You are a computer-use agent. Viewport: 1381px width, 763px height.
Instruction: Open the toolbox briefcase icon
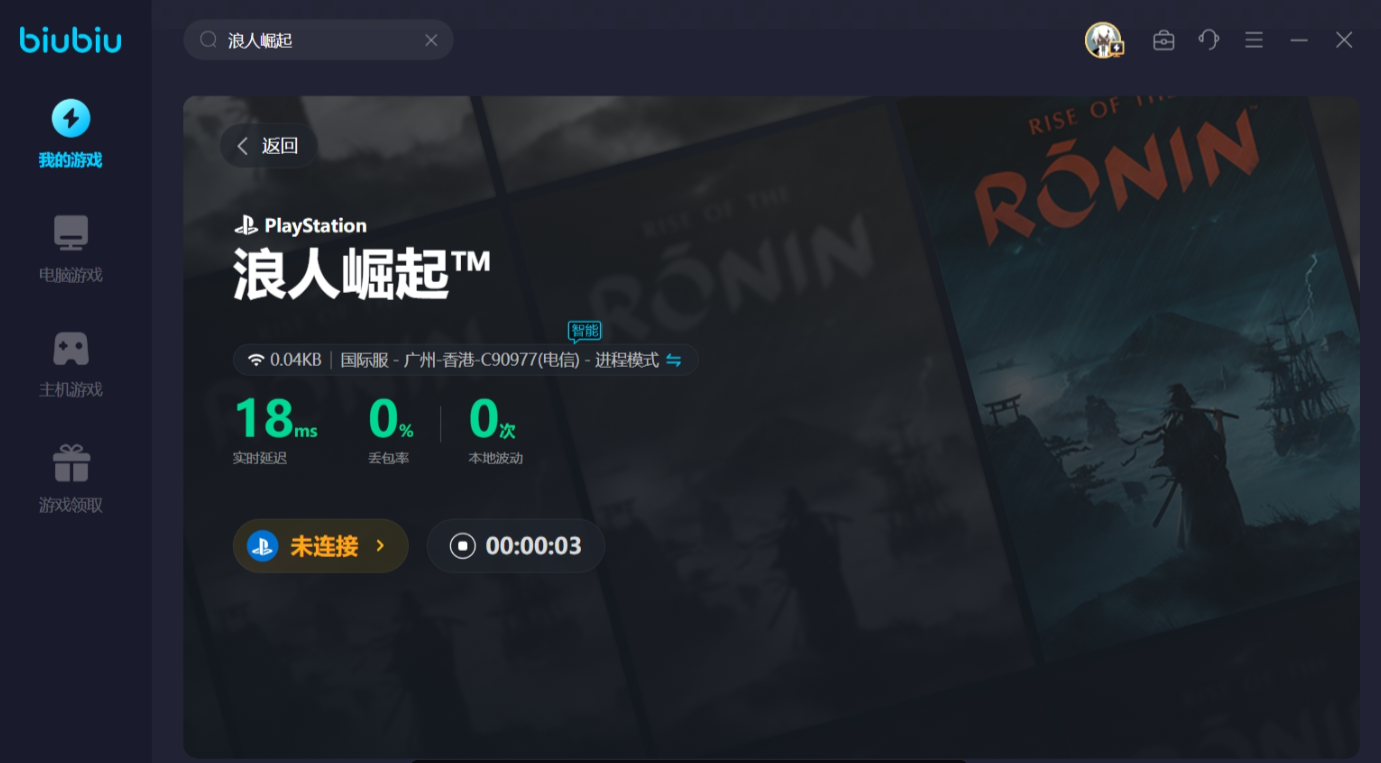pos(1163,40)
